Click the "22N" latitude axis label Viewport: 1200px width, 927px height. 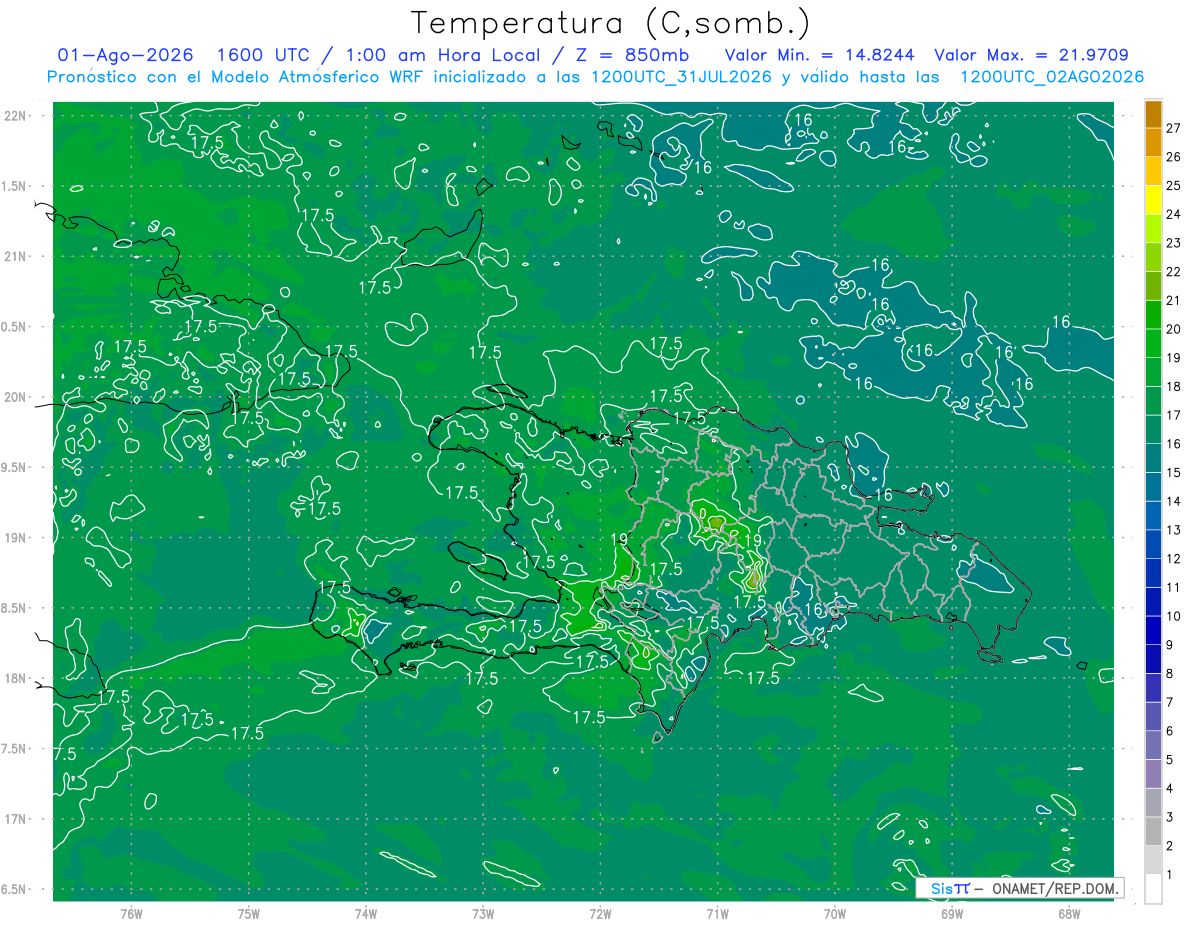point(16,116)
